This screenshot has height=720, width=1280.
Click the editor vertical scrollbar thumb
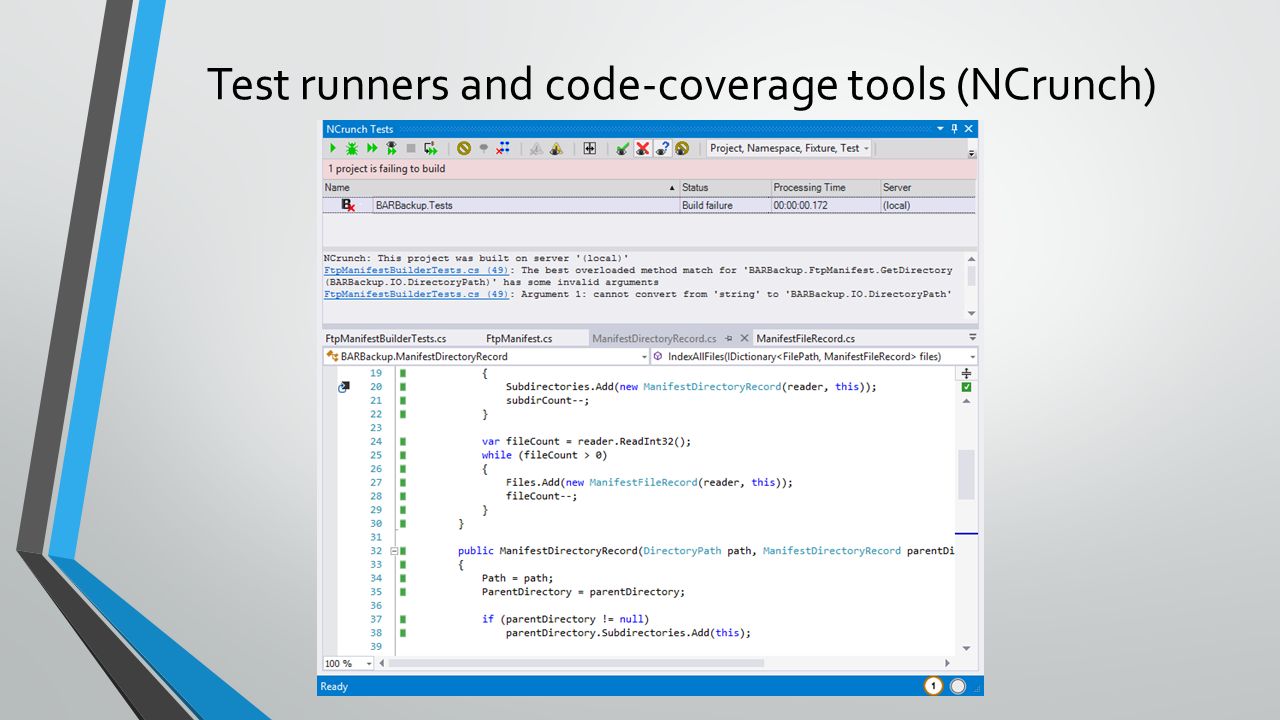(966, 474)
